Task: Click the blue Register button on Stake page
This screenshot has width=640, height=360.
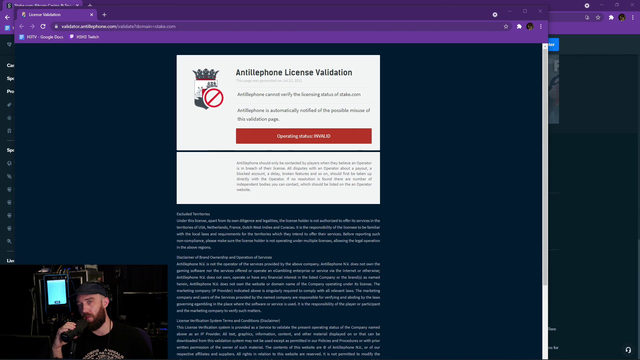Action: tap(553, 44)
